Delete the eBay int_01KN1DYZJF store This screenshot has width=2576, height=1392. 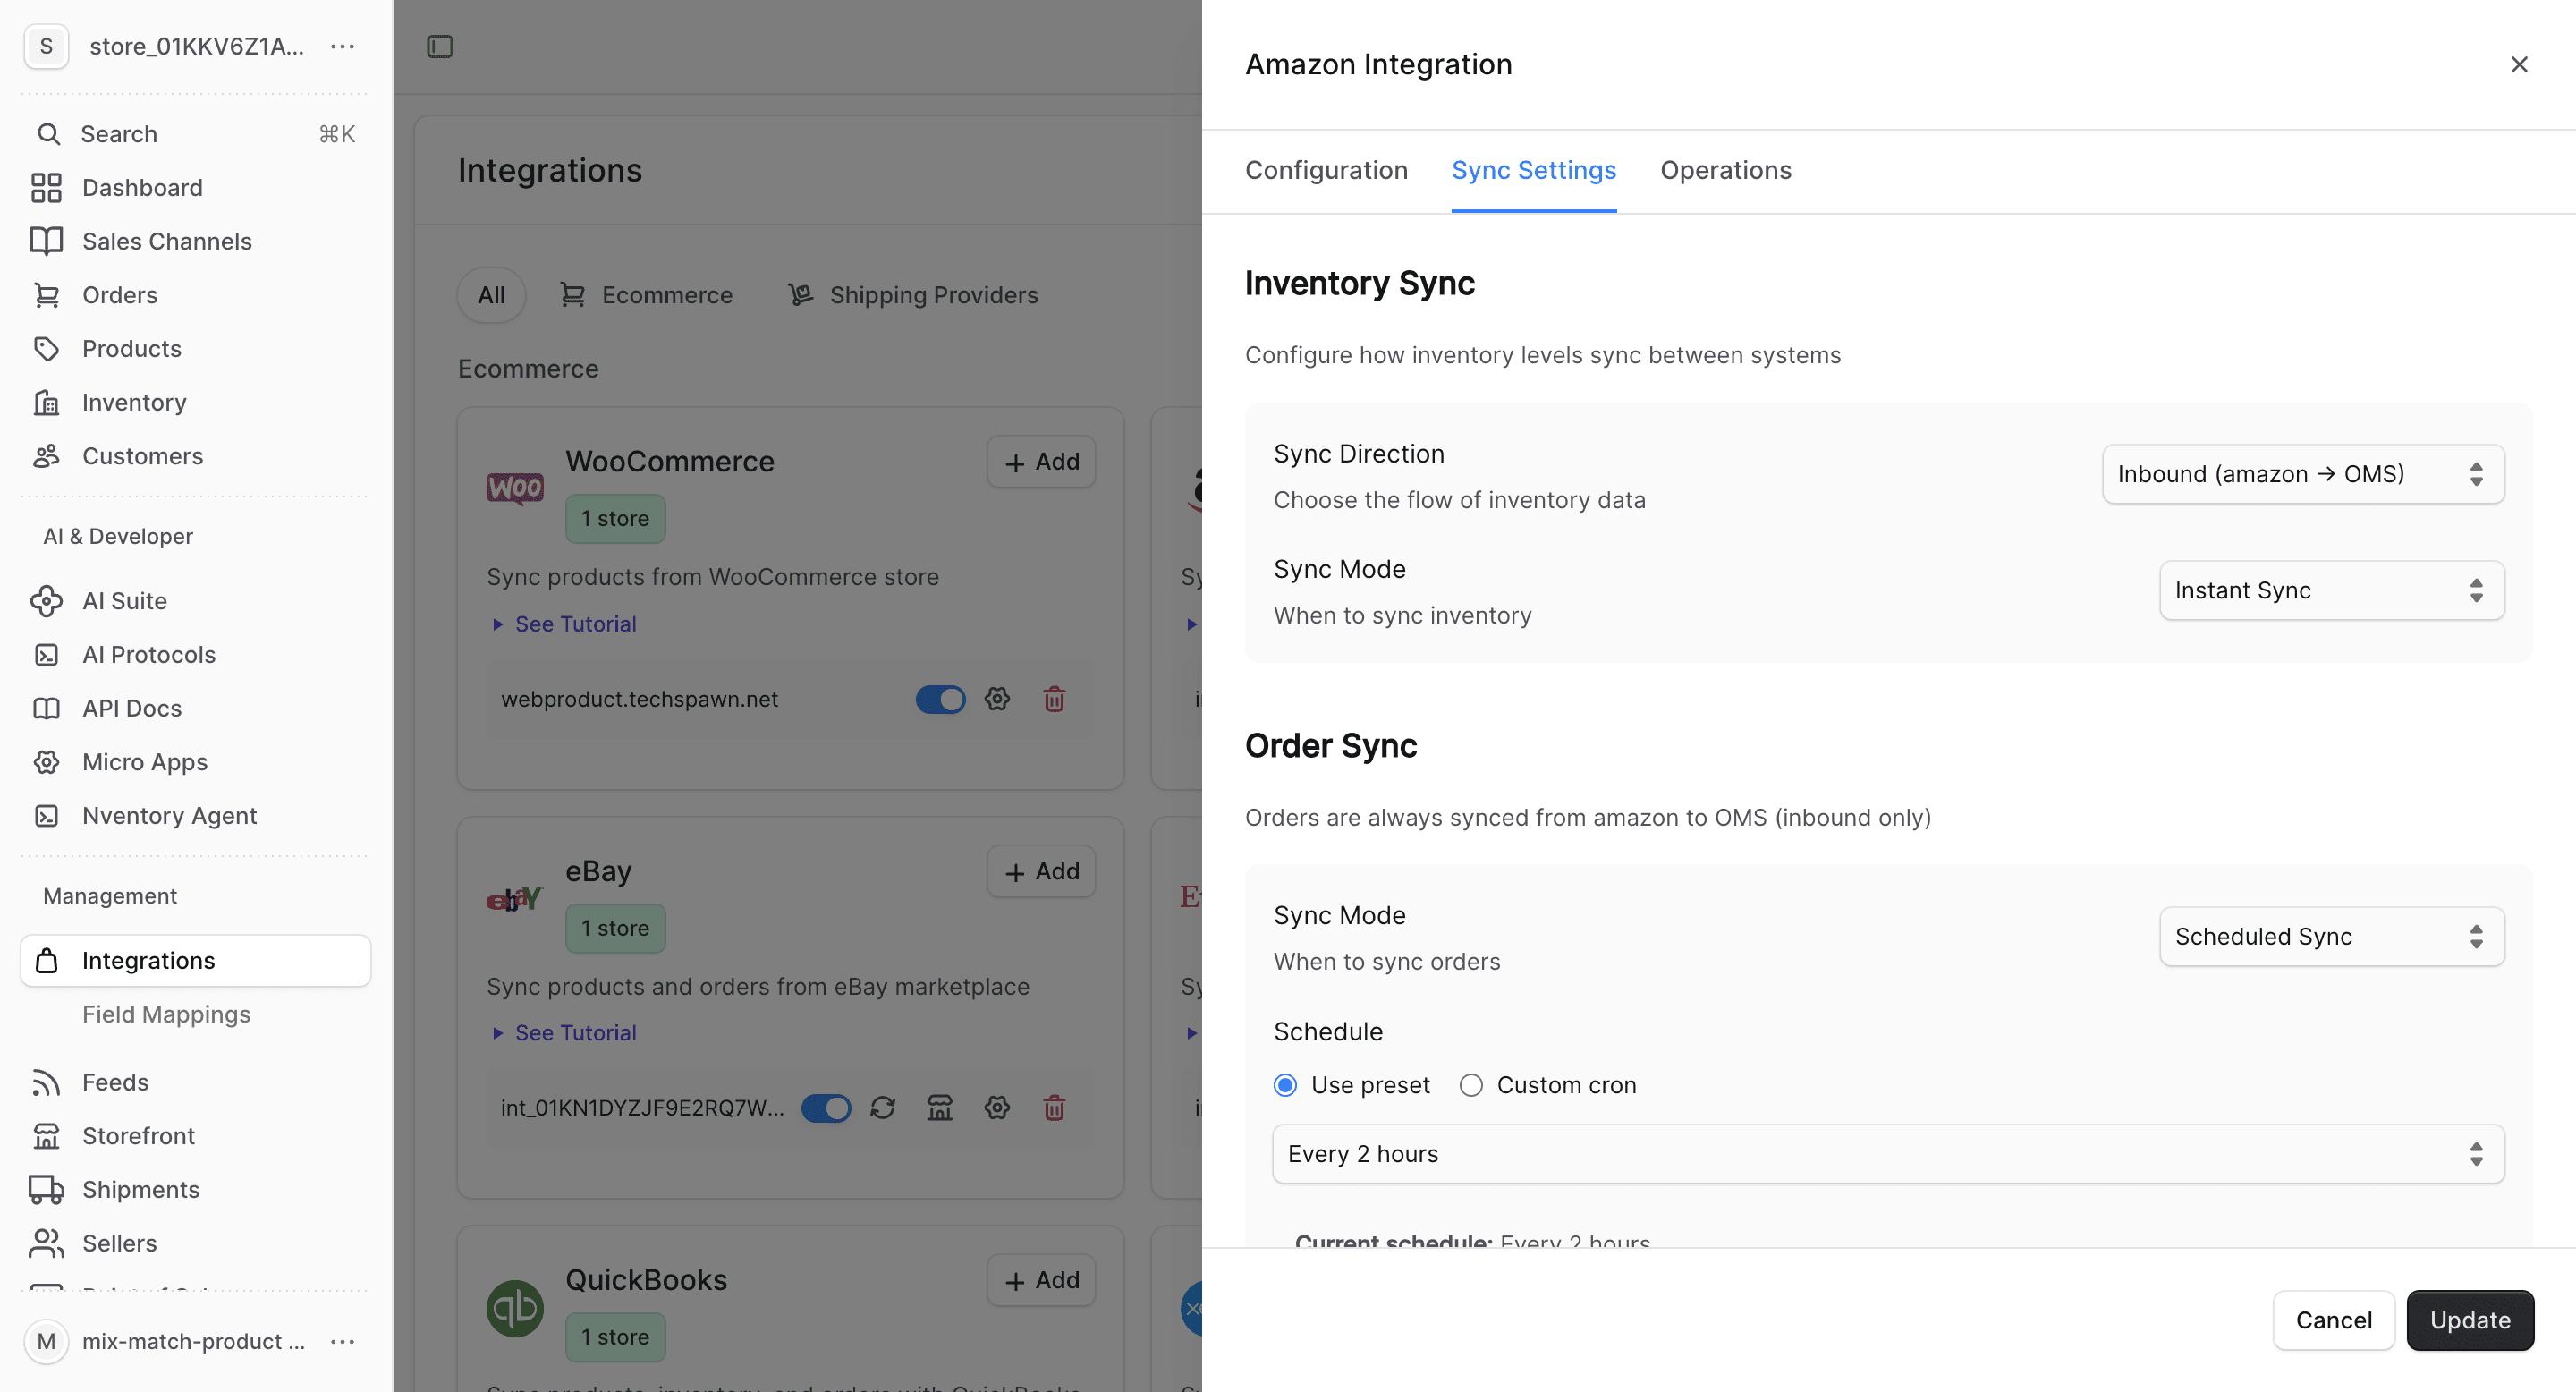pos(1054,1108)
